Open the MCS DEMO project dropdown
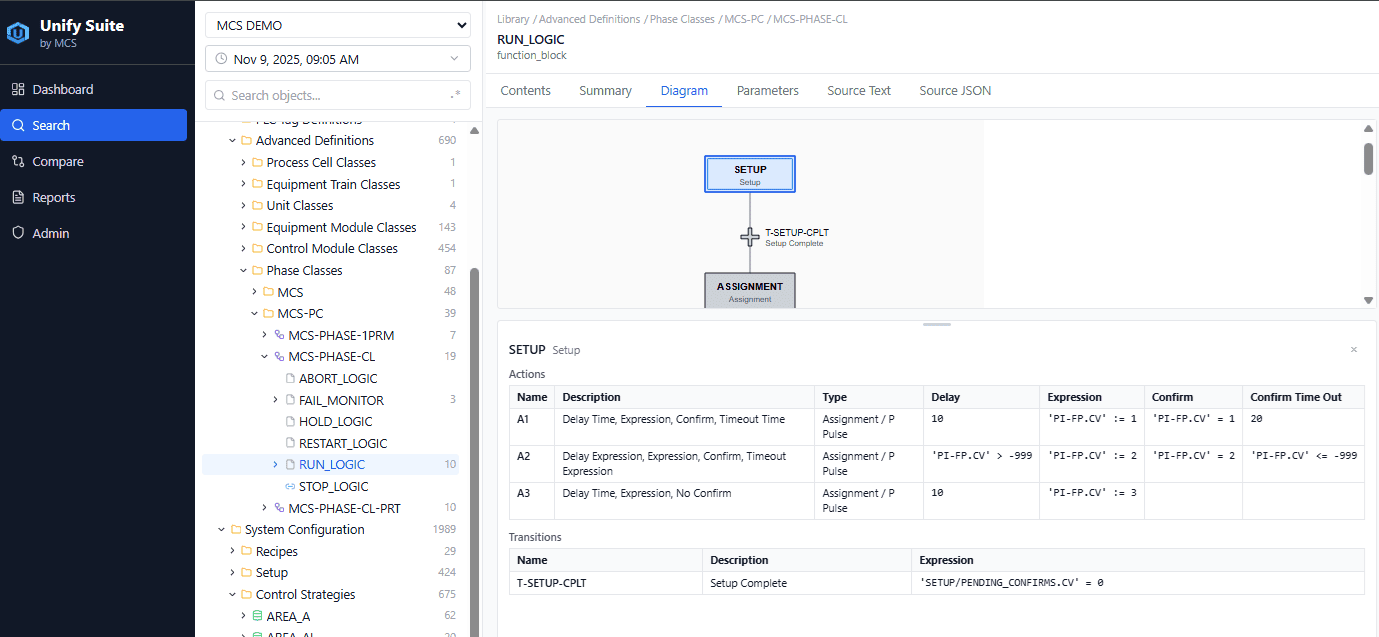Image resolution: width=1379 pixels, height=637 pixels. click(x=337, y=25)
